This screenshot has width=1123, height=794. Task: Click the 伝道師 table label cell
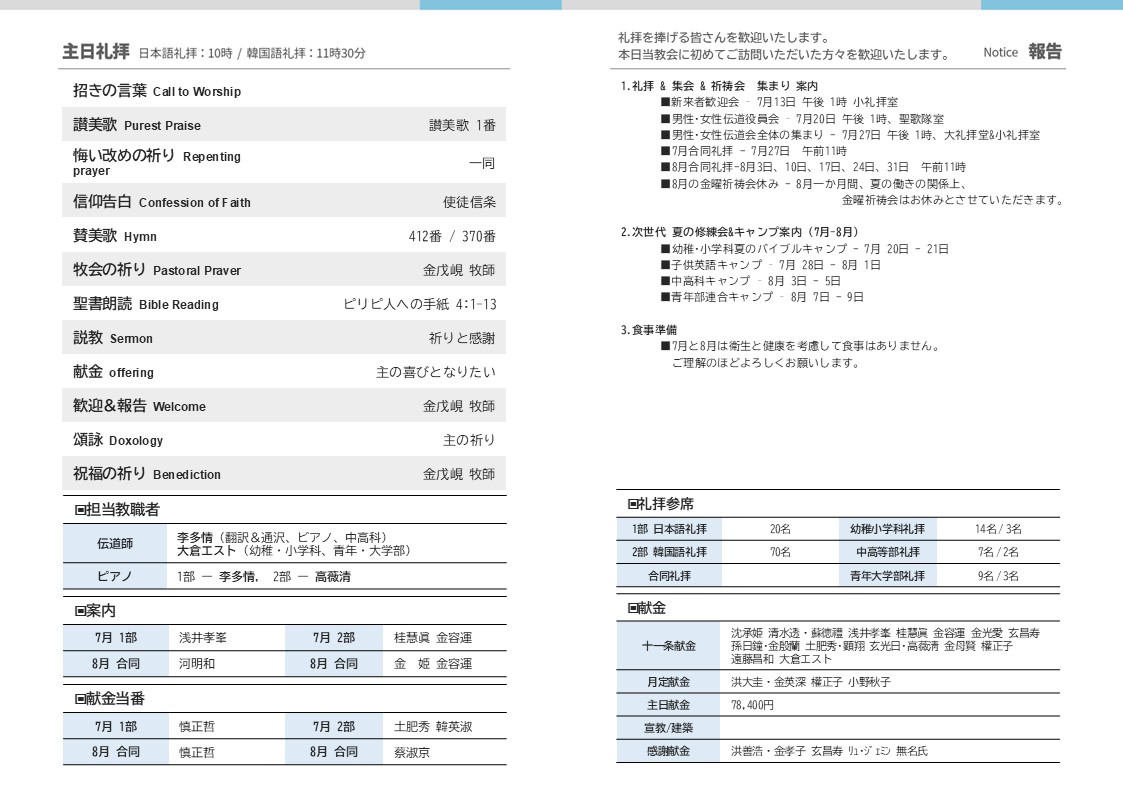point(115,544)
